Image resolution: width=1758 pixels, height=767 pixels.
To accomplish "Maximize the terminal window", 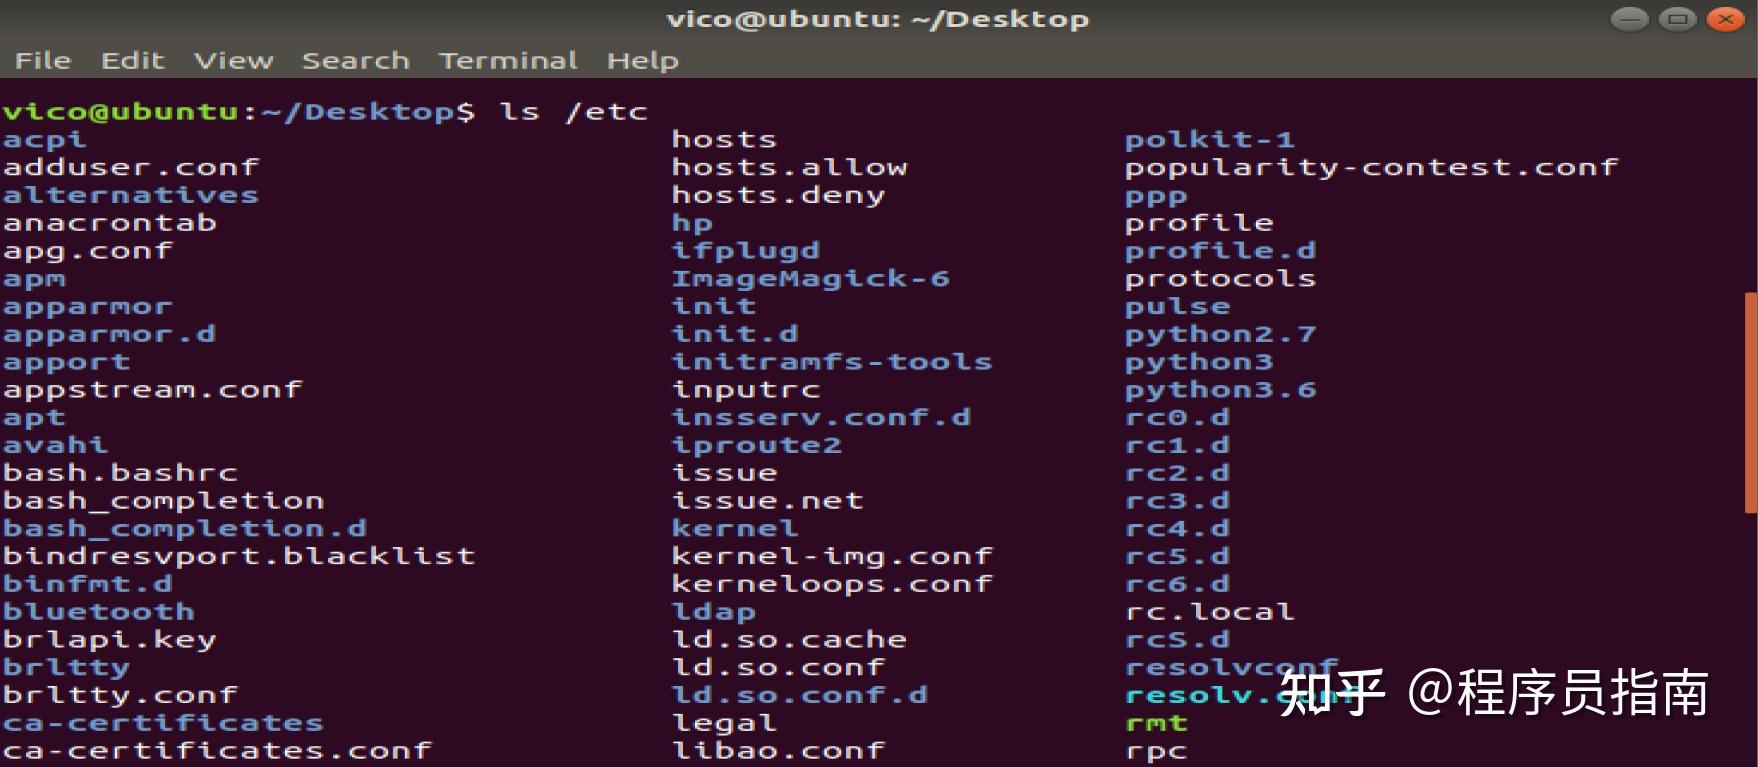I will tap(1677, 19).
